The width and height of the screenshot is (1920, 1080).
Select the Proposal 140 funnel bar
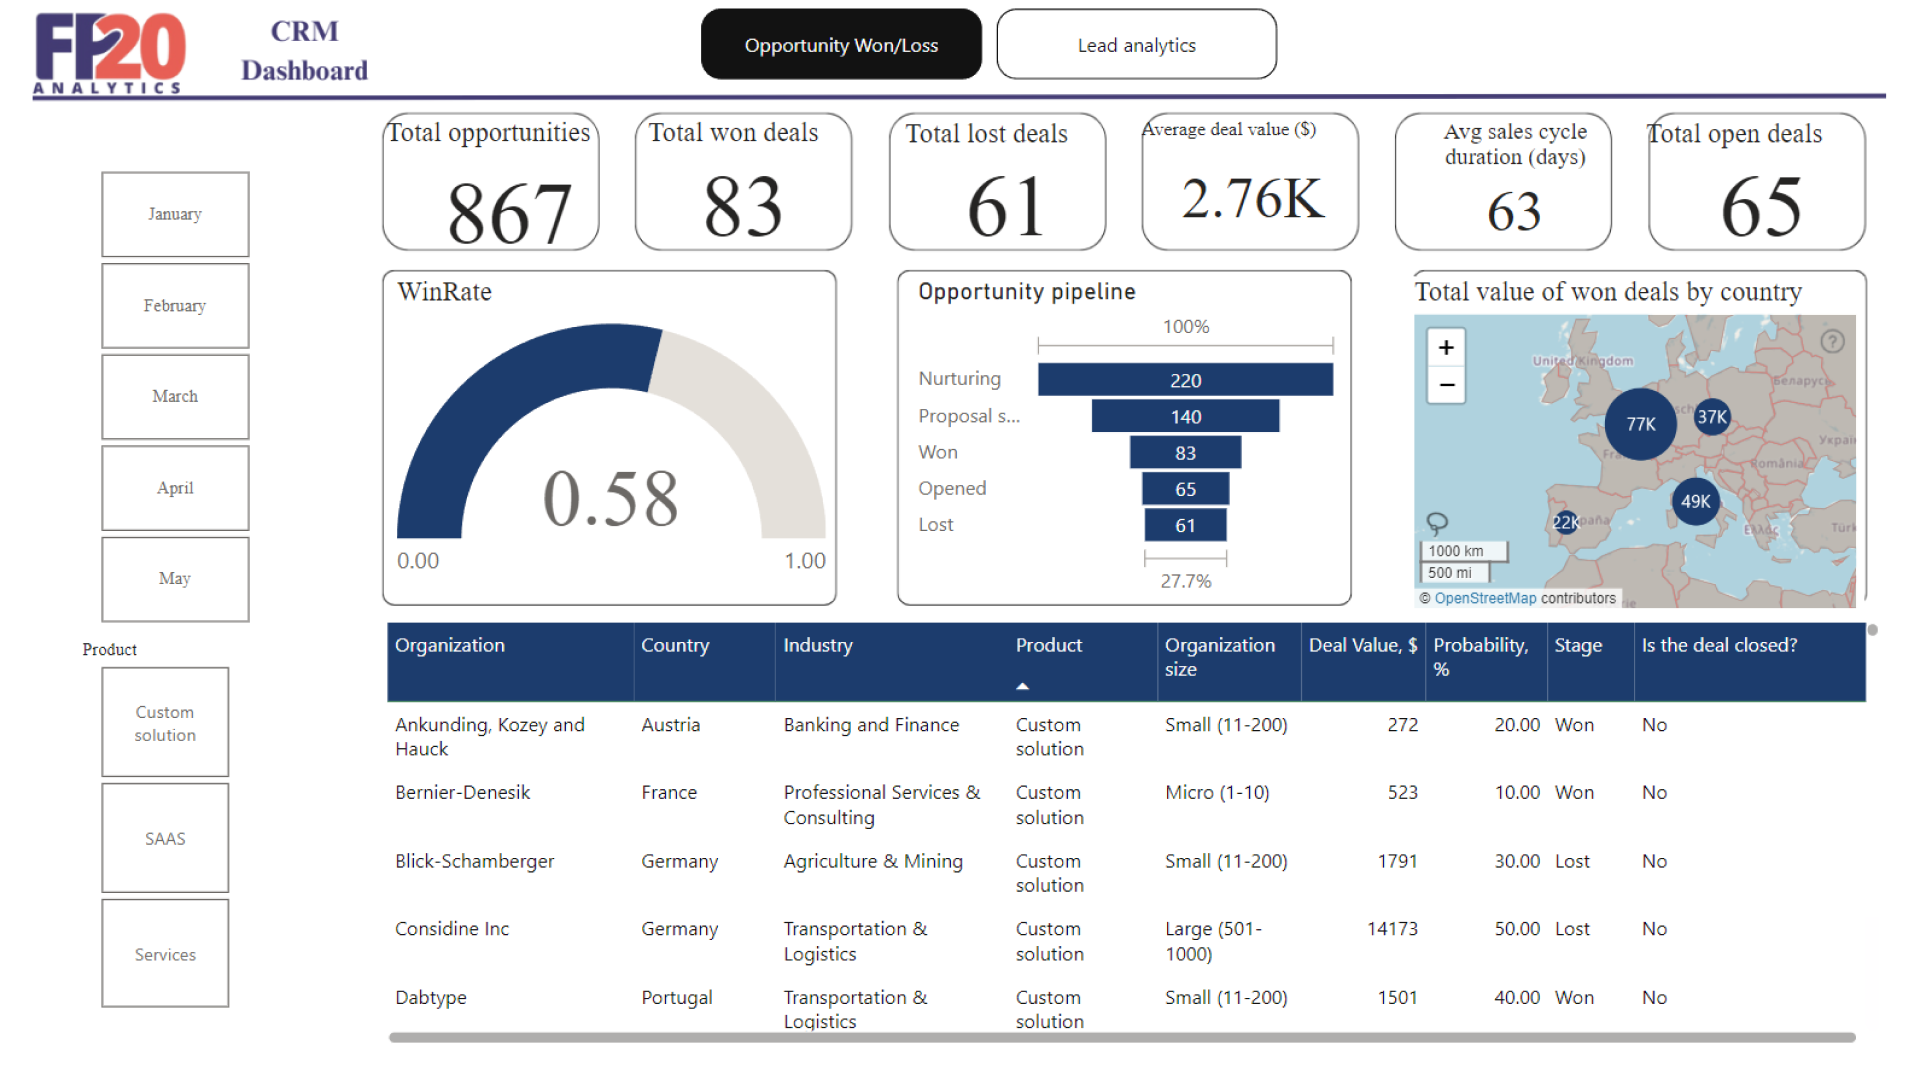1185,416
